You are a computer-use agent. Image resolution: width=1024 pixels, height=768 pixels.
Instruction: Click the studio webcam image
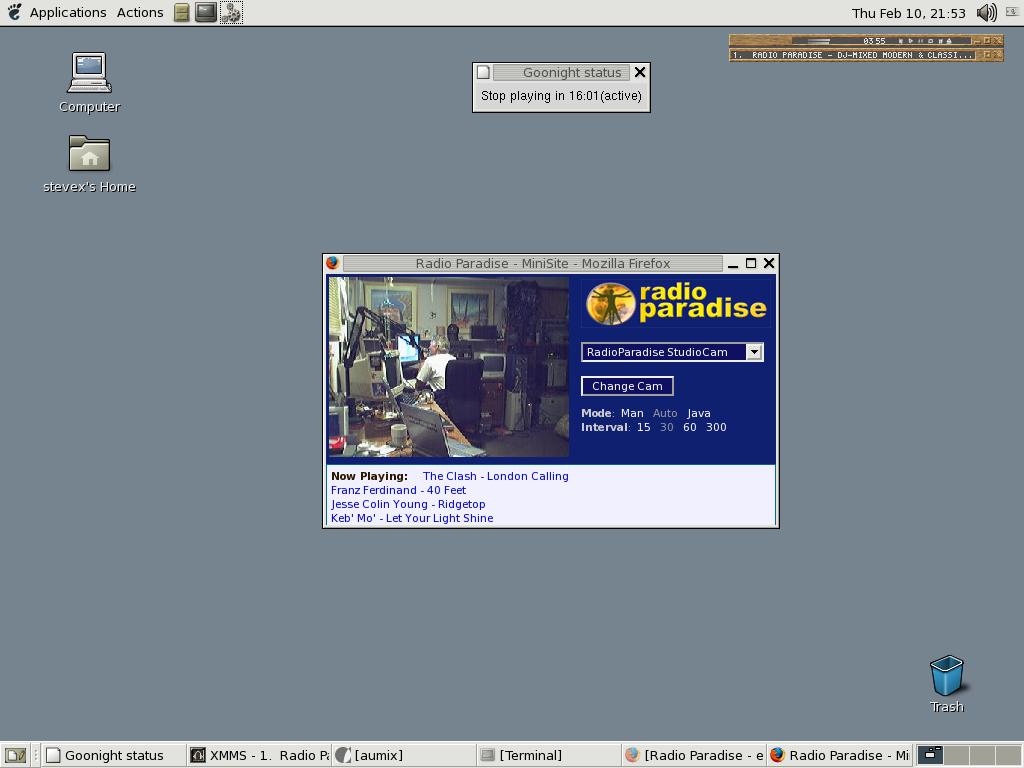[x=449, y=367]
